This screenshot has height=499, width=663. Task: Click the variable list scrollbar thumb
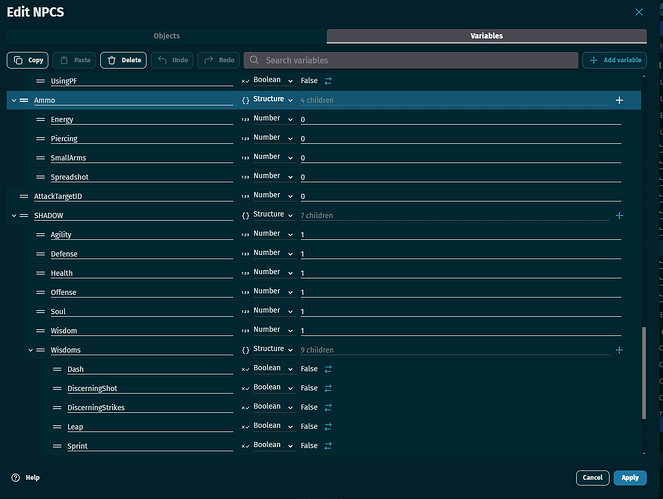(644, 373)
